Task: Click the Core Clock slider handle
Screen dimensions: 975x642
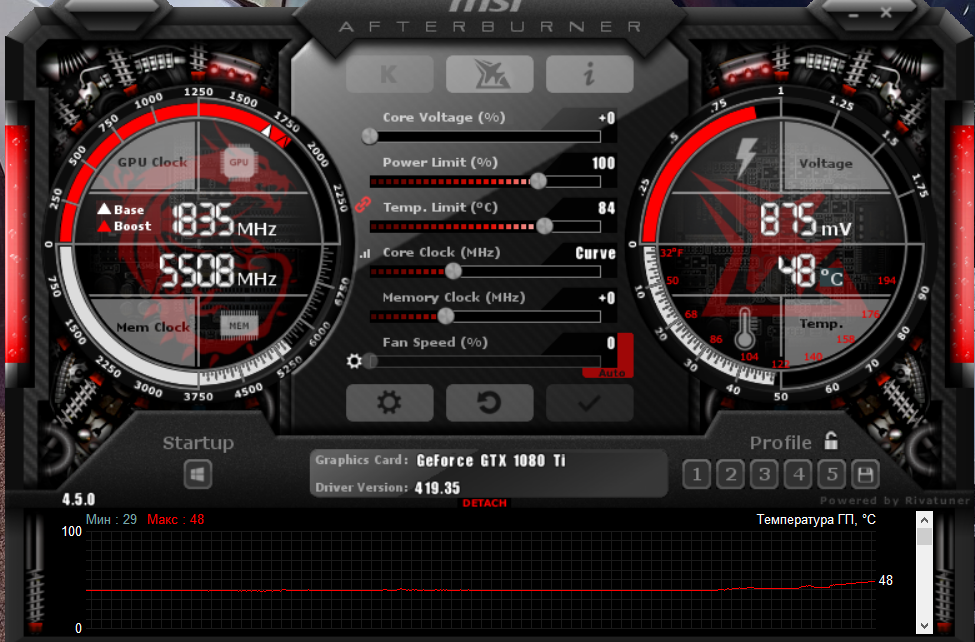Action: click(453, 271)
